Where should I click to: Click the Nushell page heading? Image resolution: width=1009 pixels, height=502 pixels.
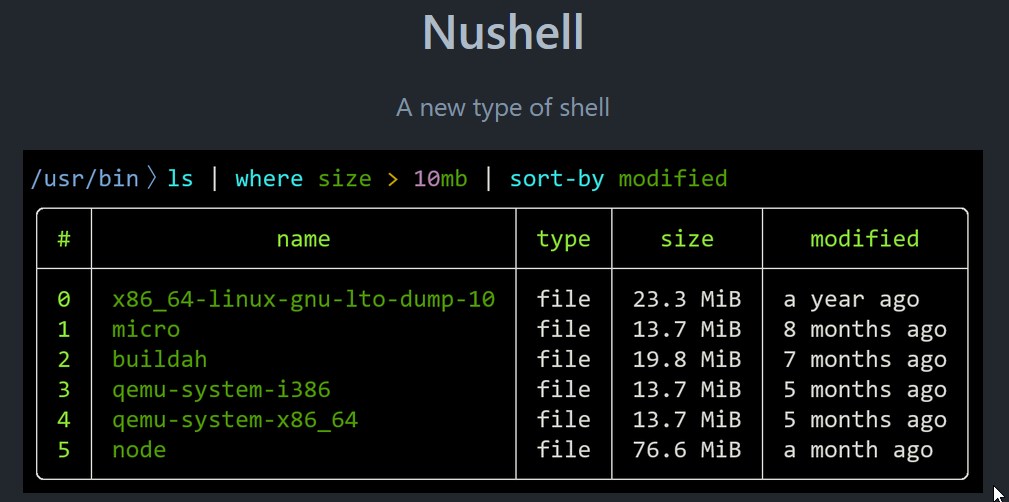(x=503, y=32)
